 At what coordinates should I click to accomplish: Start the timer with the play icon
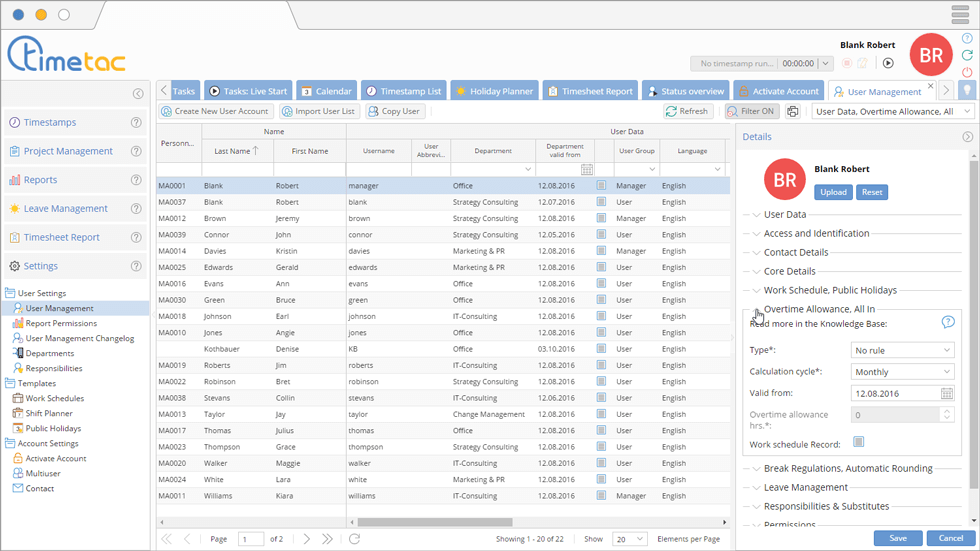(888, 63)
